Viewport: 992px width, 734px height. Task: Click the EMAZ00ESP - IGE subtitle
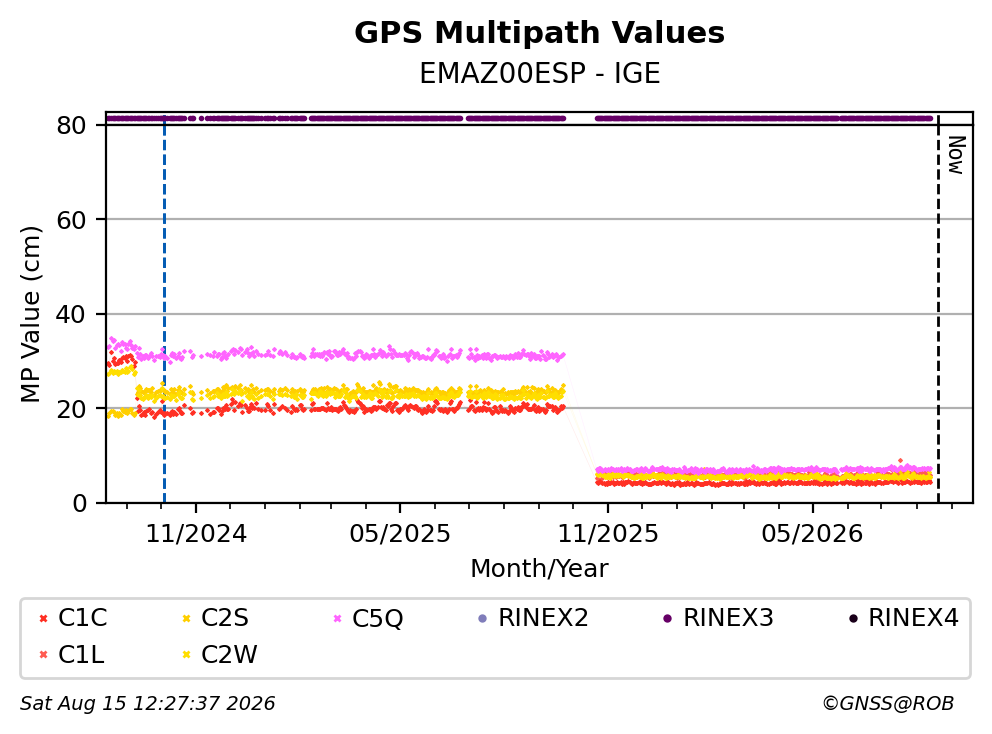coord(540,73)
